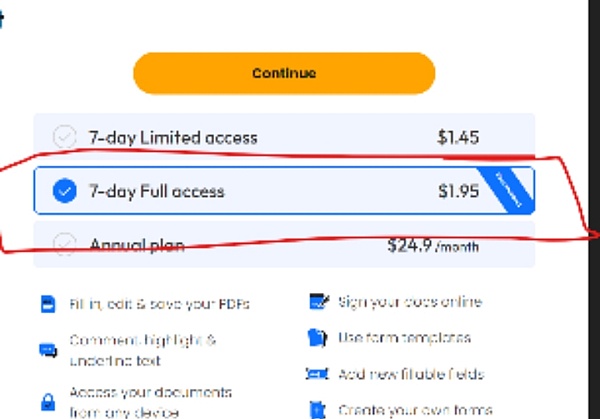Click the $1.95 price on Full access
Screen dimensions: 600x419
coord(458,191)
